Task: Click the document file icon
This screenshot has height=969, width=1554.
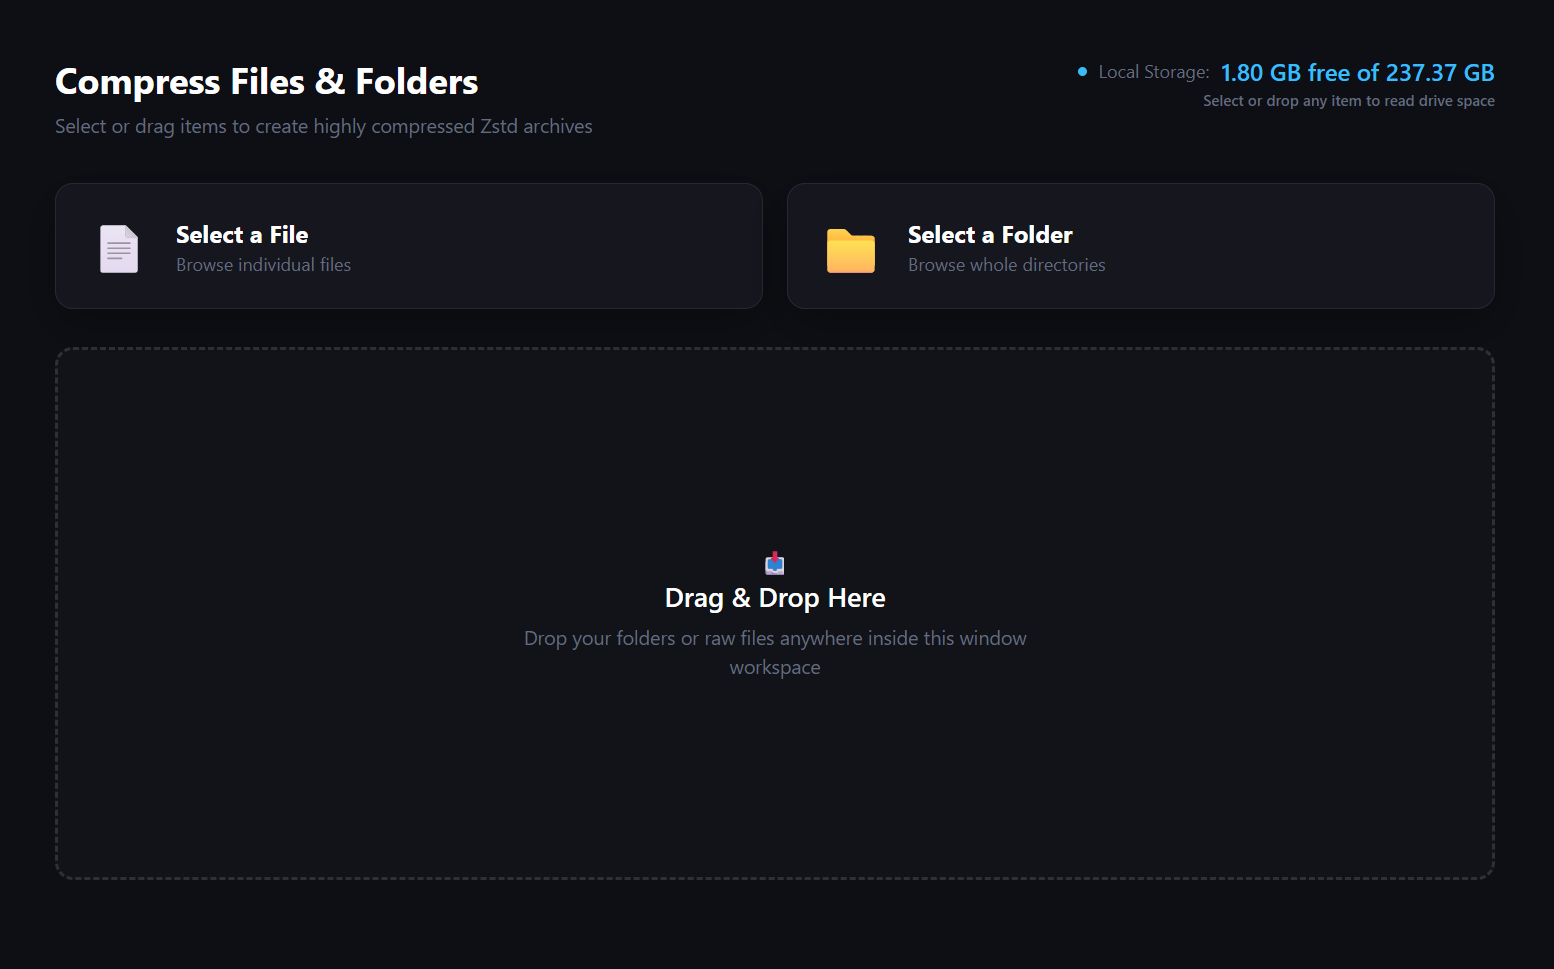Action: point(119,249)
